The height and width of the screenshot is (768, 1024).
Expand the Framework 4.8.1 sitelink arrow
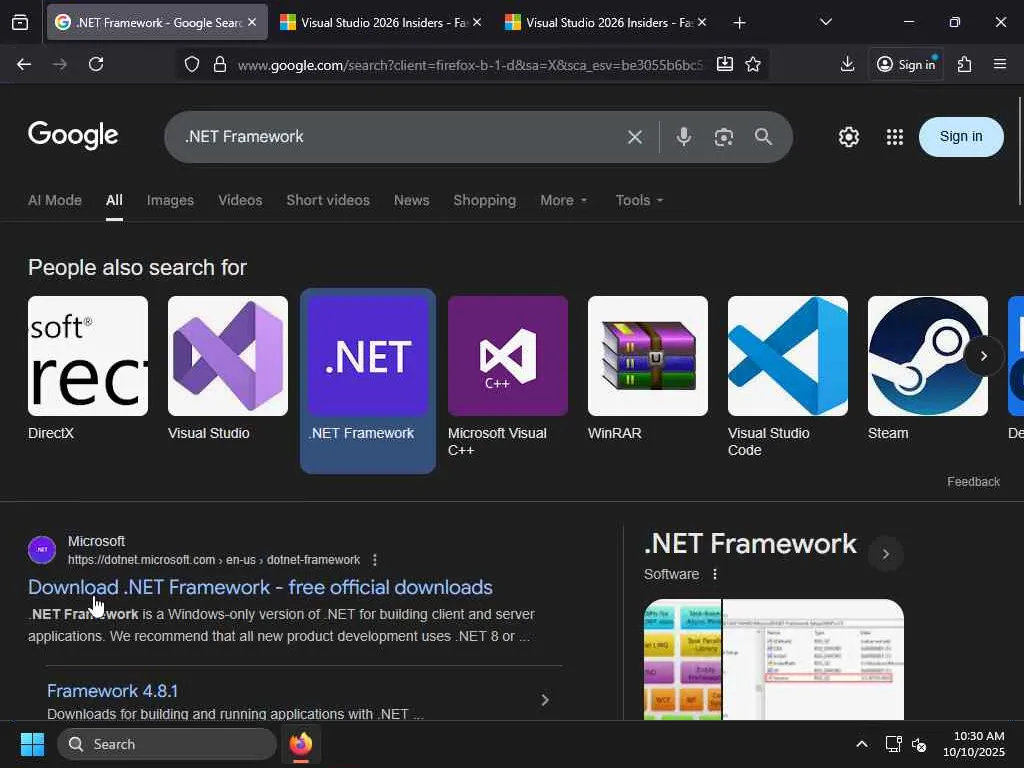(545, 700)
